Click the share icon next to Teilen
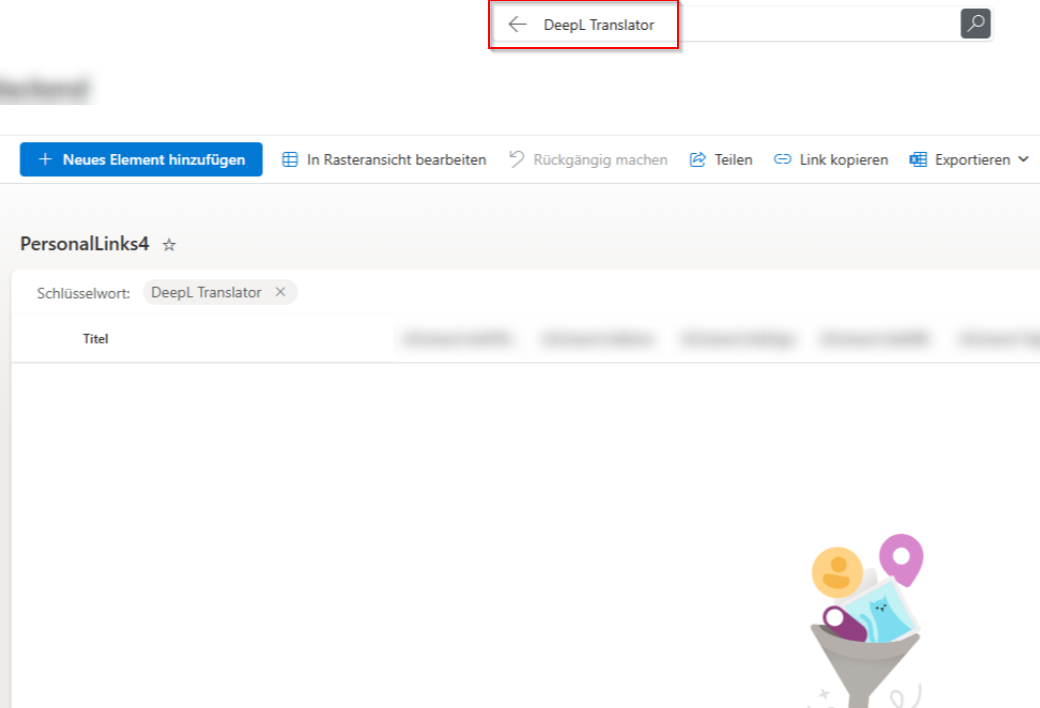This screenshot has width=1040, height=708. pyautogui.click(x=697, y=158)
